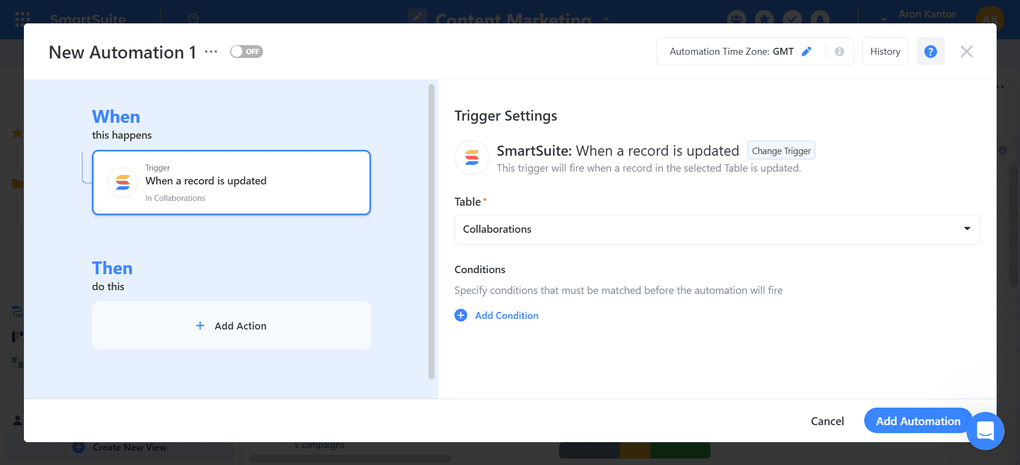This screenshot has width=1020, height=465.
Task: Click the 'Trigger Settings' heading
Action: tap(505, 116)
